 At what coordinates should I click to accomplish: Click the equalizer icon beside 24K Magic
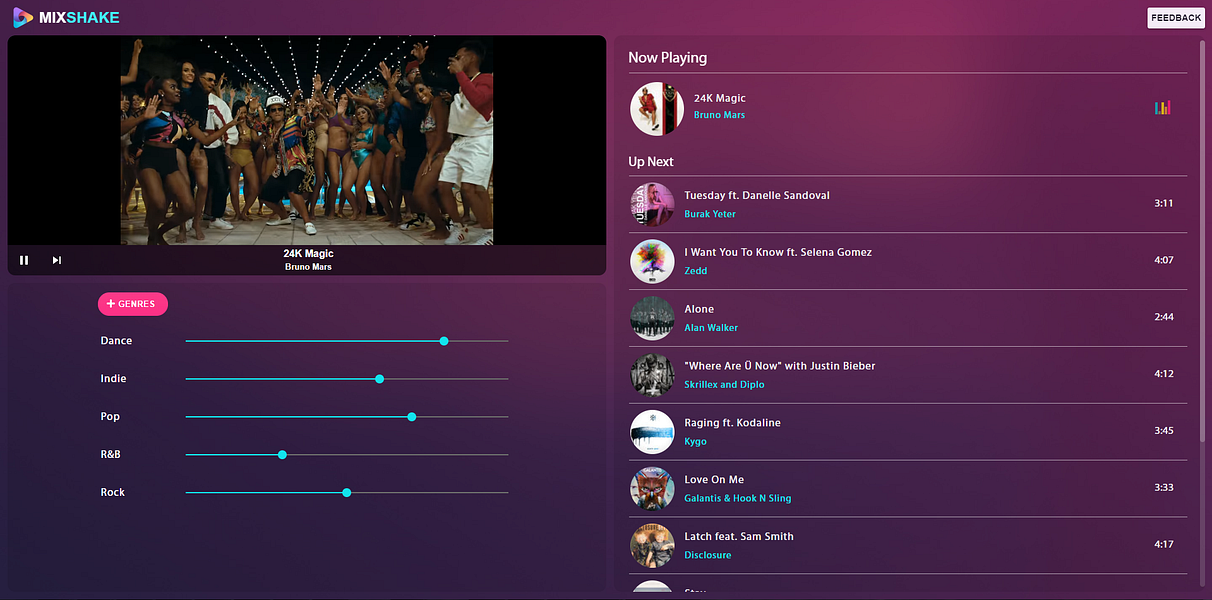1162,108
